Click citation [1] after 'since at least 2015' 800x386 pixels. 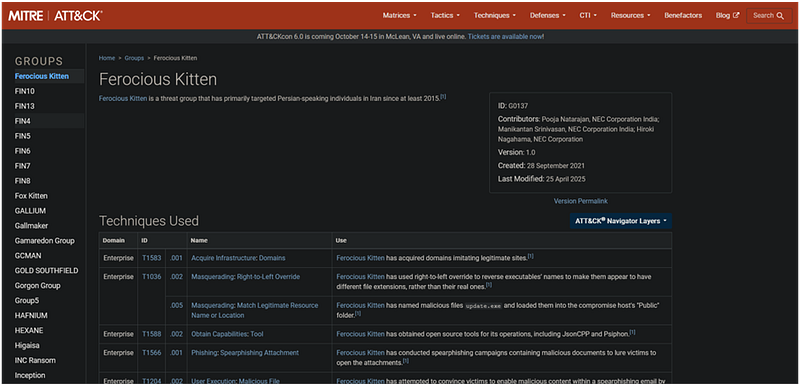pos(443,97)
